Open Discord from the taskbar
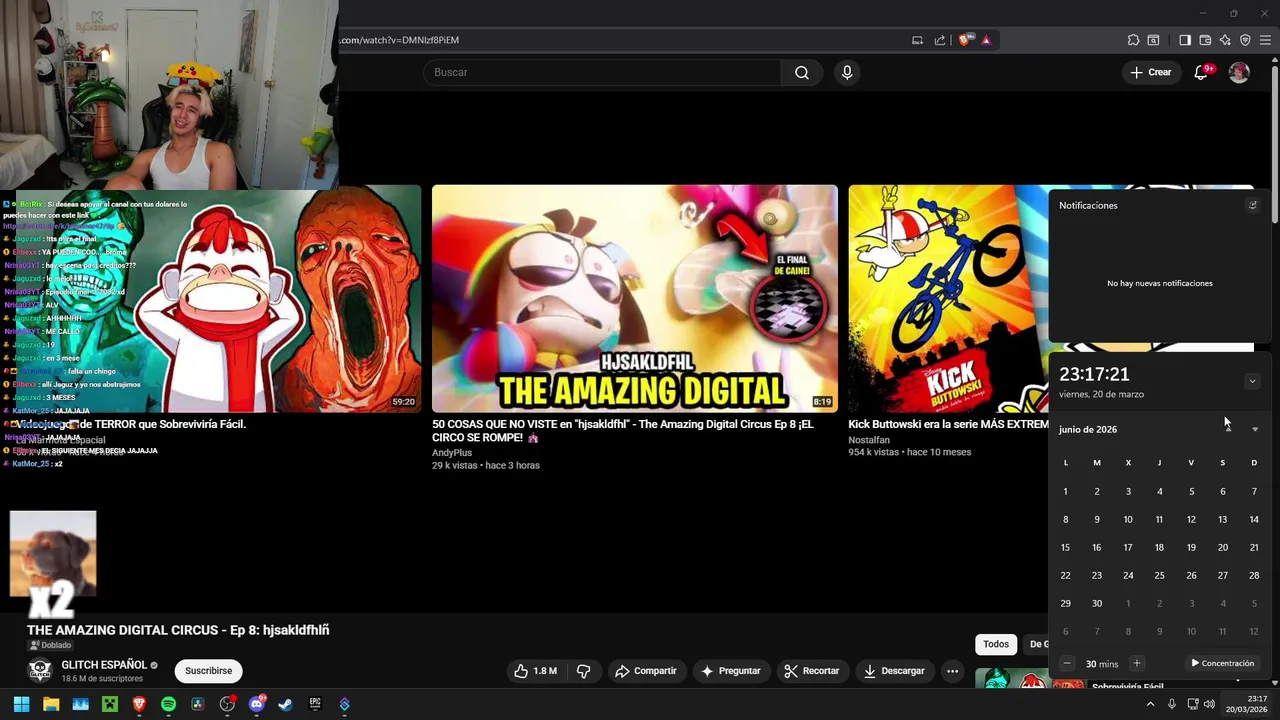This screenshot has height=720, width=1280. click(256, 704)
